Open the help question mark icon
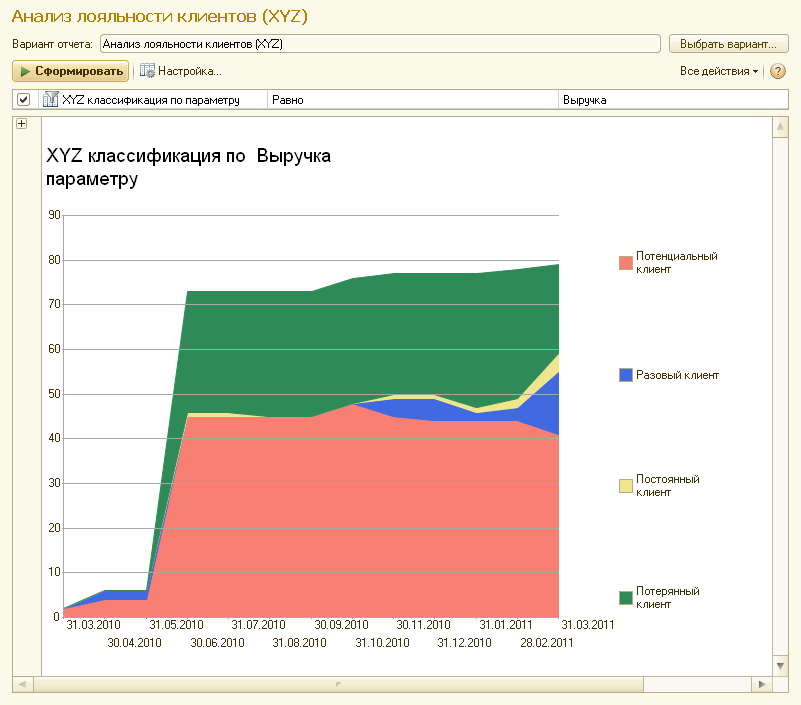The image size is (801, 705). (x=778, y=71)
